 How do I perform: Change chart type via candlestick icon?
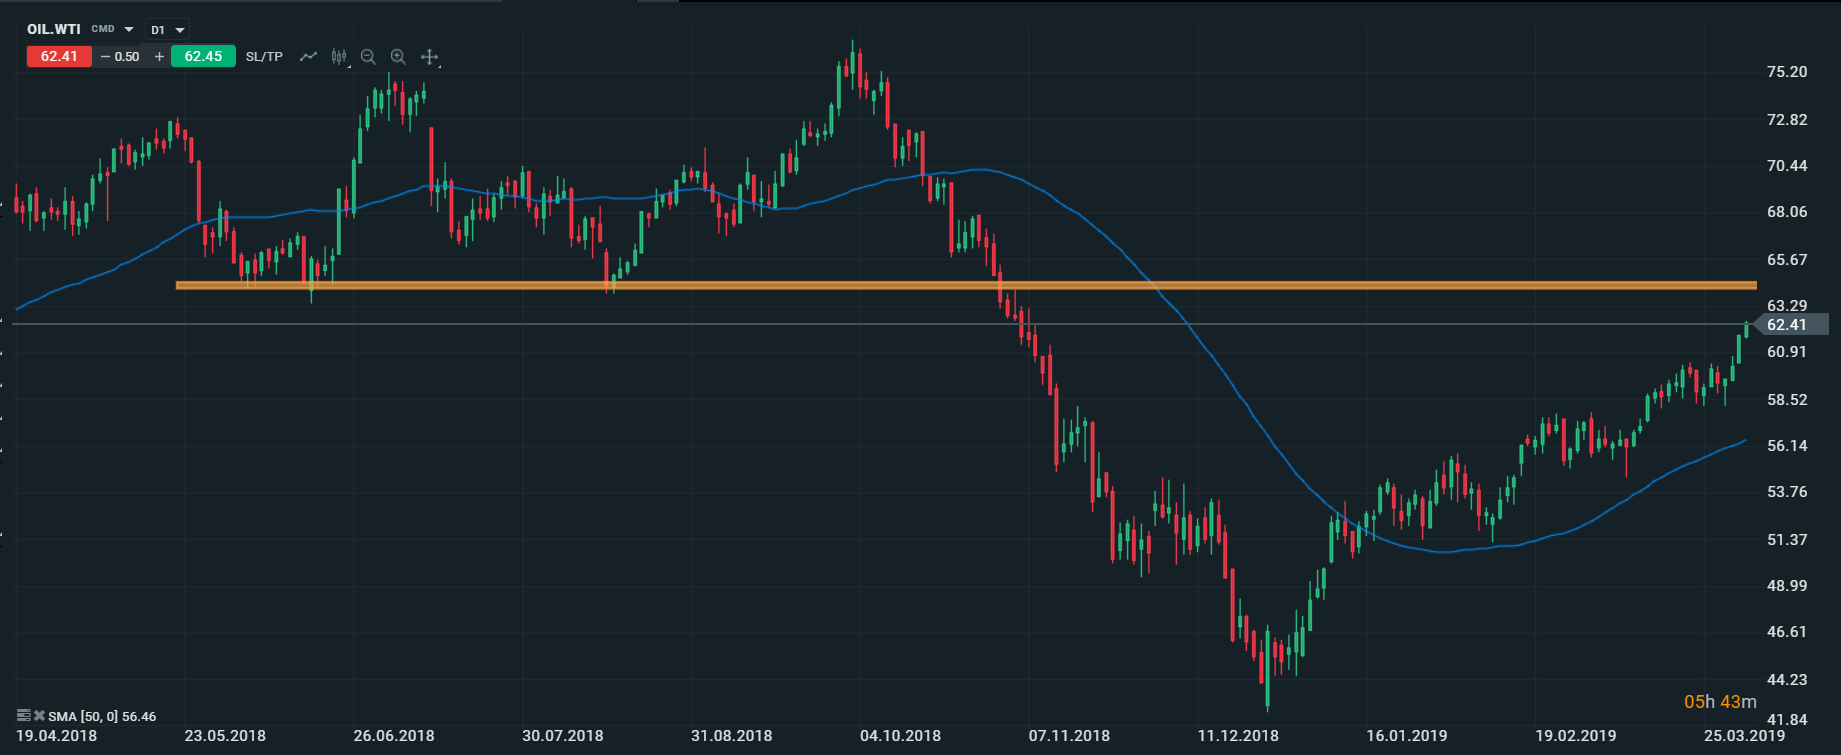click(x=339, y=57)
